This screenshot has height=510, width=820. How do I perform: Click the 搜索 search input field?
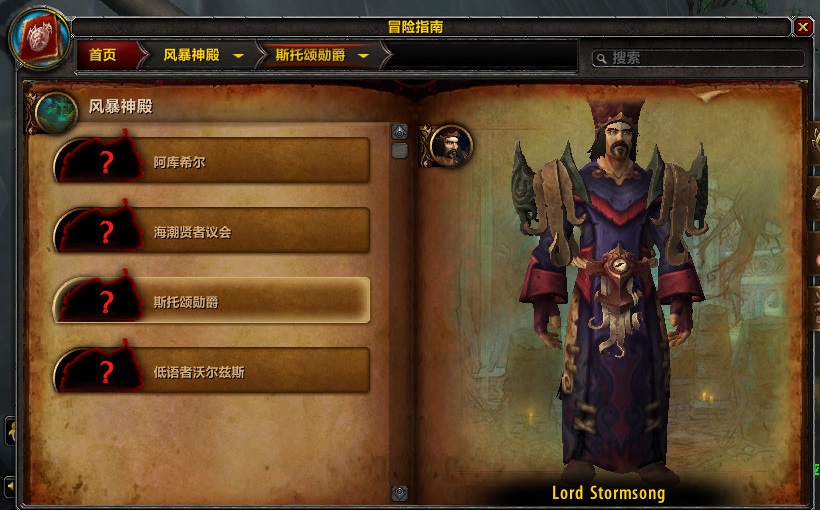point(698,58)
